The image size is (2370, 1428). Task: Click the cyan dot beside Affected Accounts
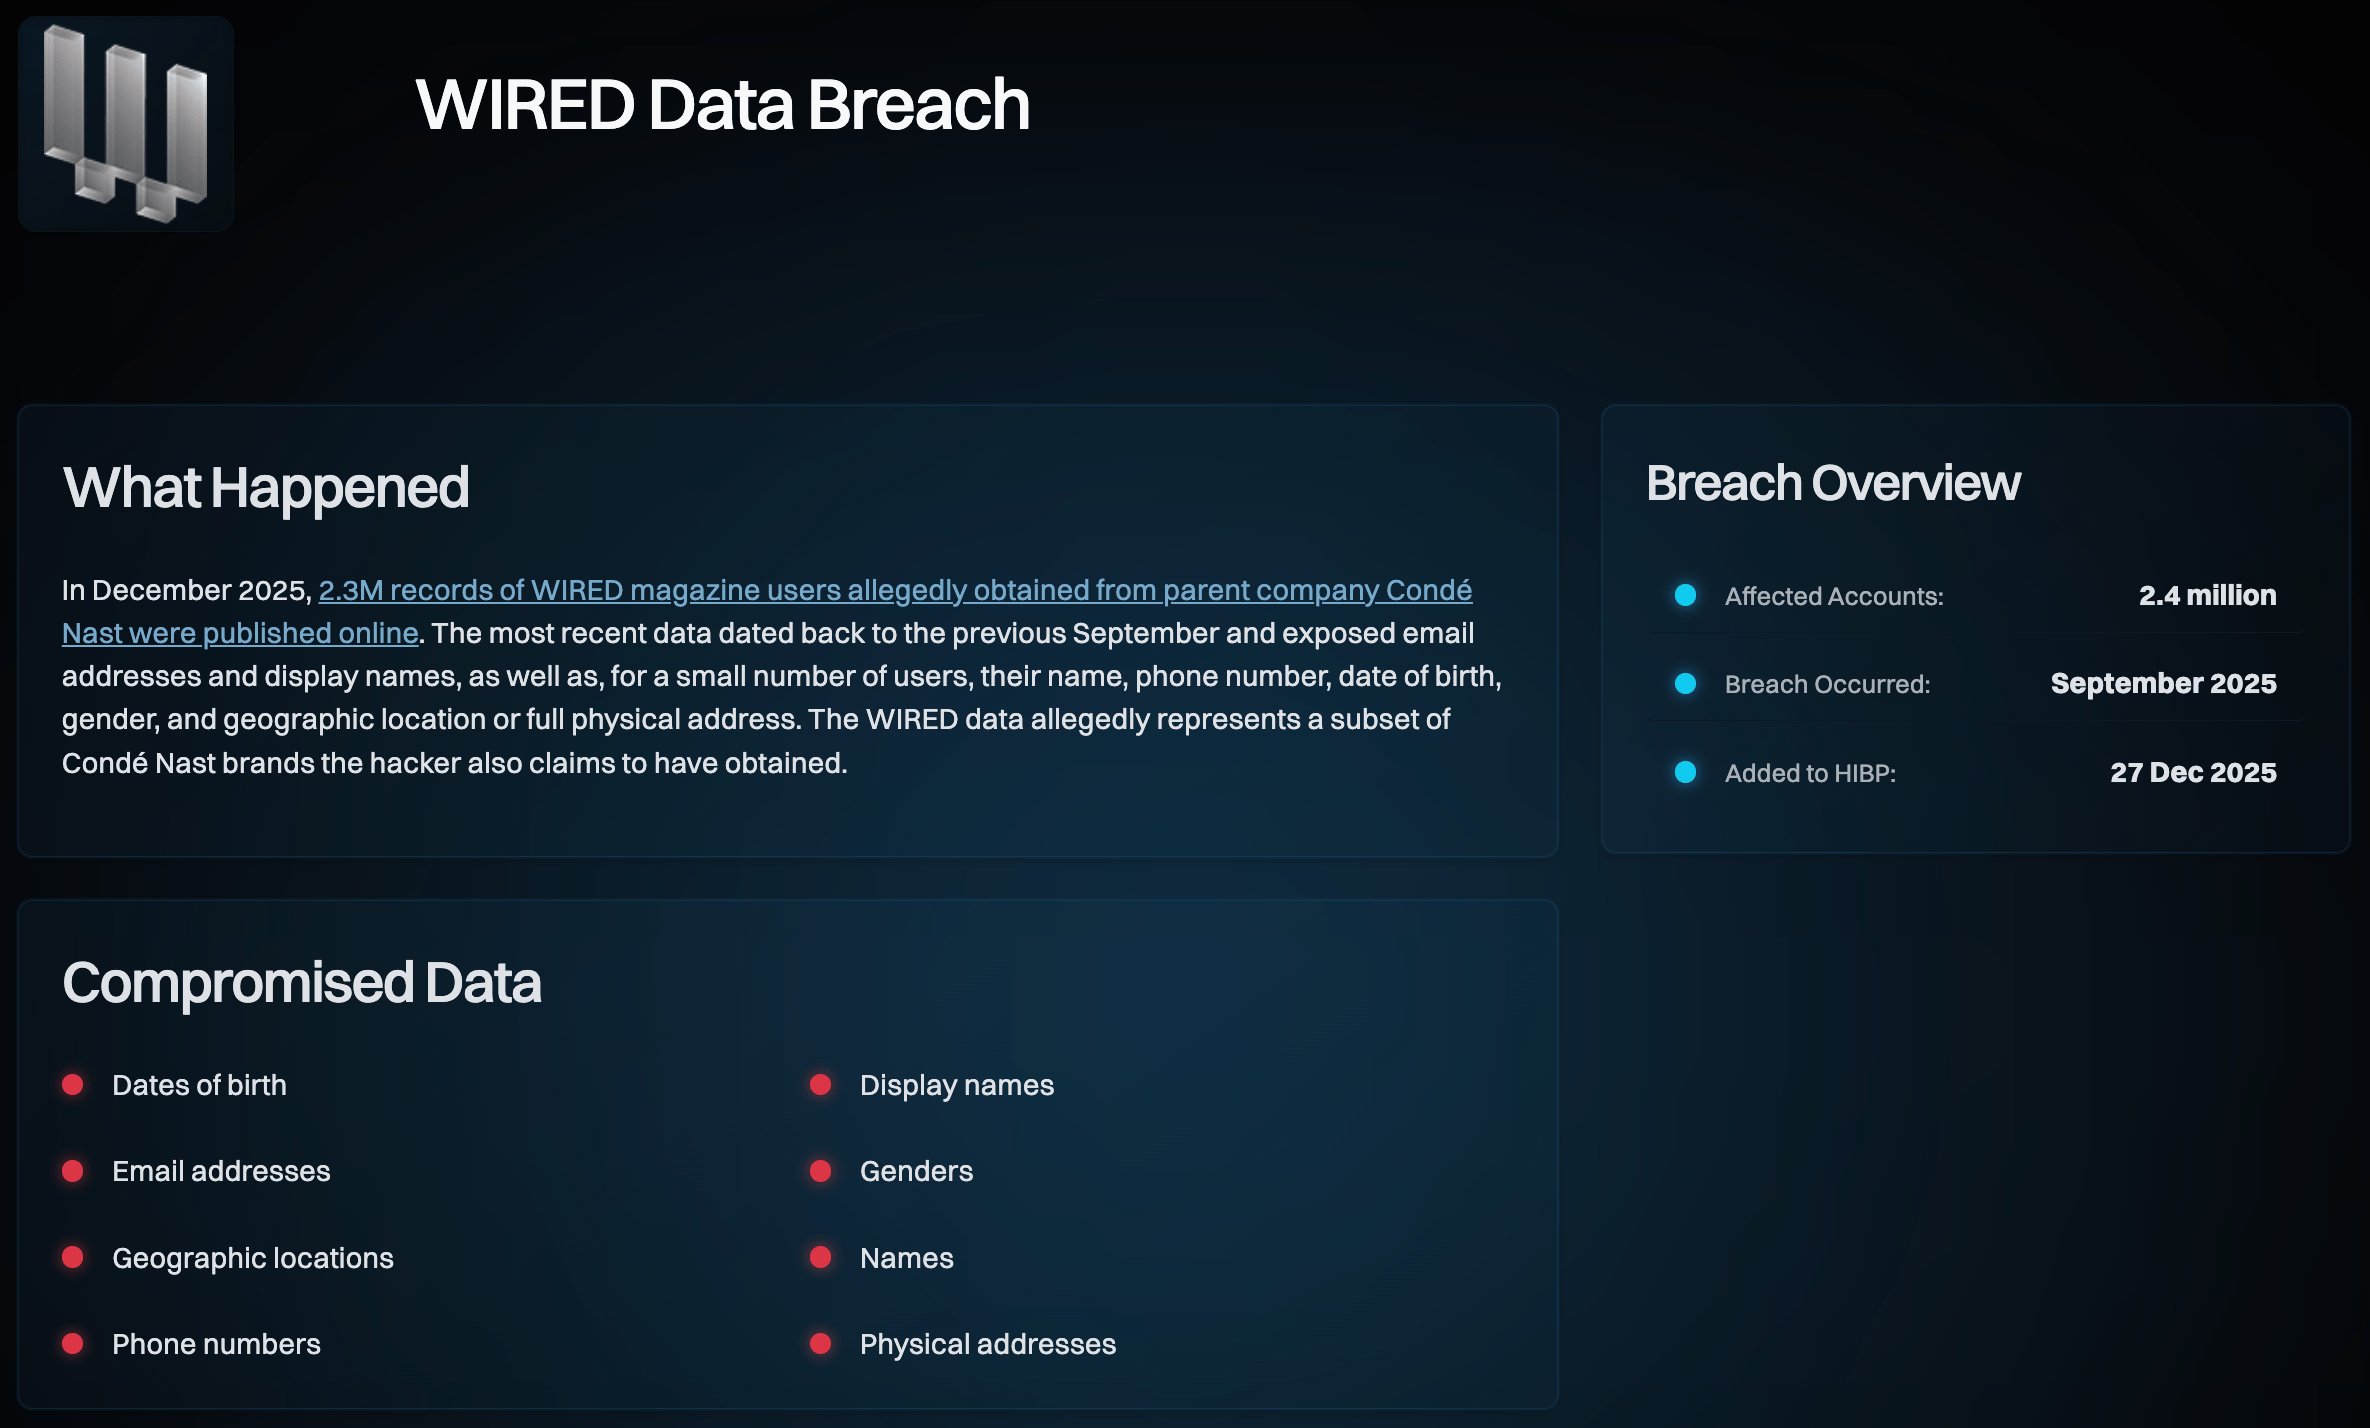(1686, 595)
